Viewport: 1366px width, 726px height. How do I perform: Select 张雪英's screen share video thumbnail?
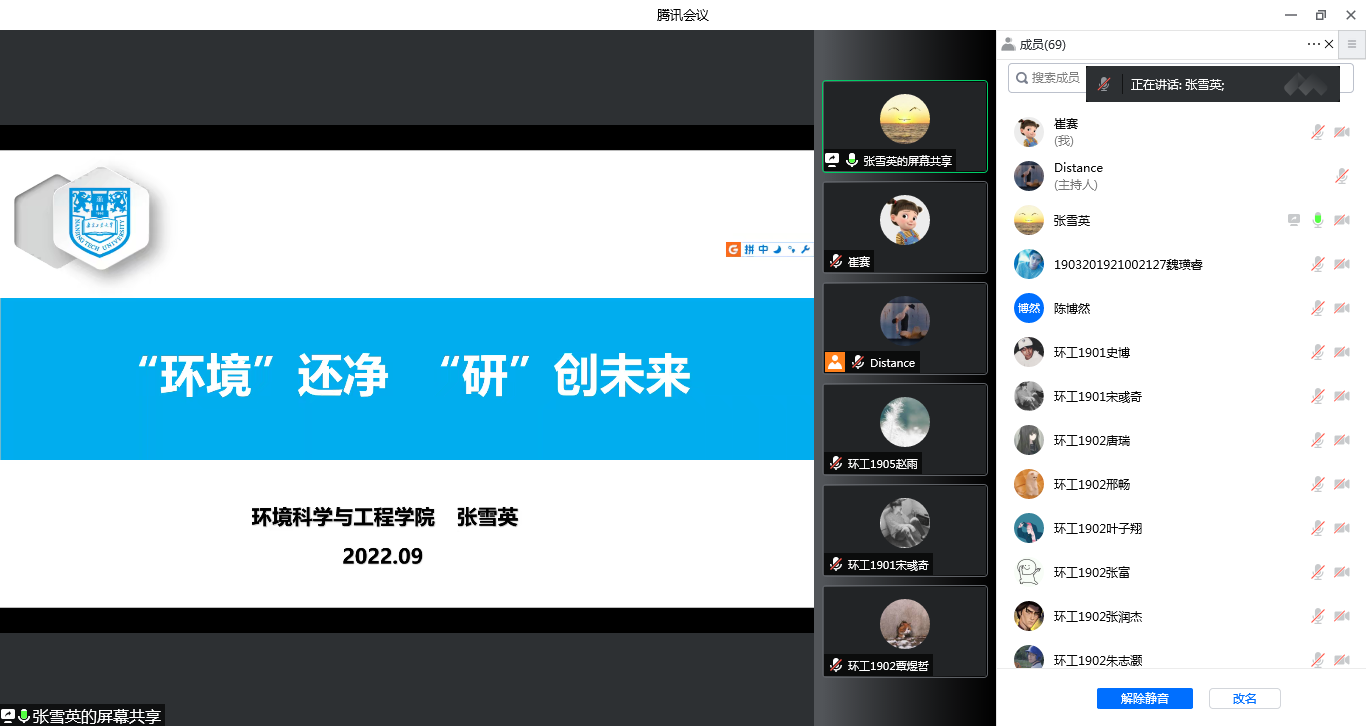pyautogui.click(x=904, y=126)
